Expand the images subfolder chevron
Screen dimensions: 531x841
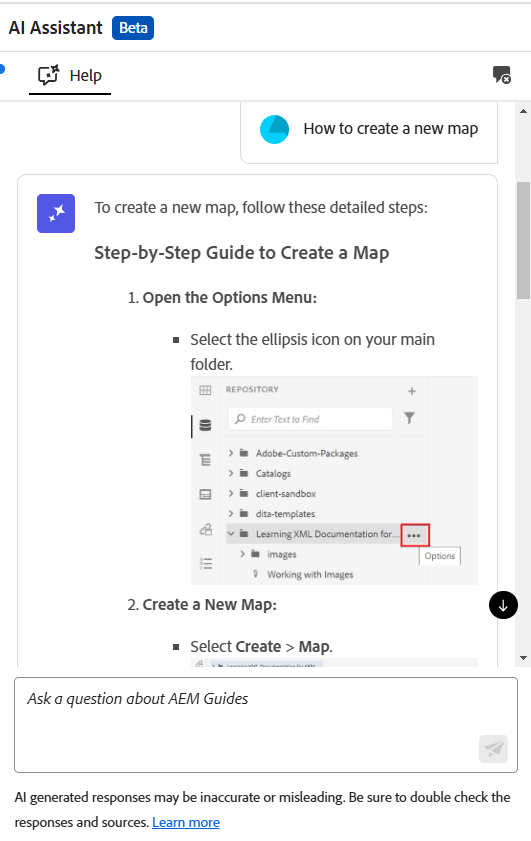click(242, 554)
